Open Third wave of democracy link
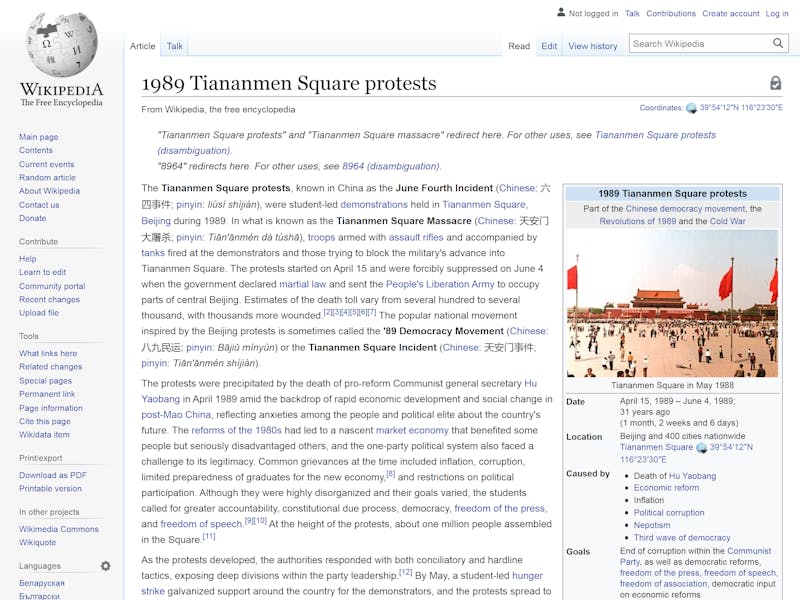The width and height of the screenshot is (800, 600). click(682, 537)
